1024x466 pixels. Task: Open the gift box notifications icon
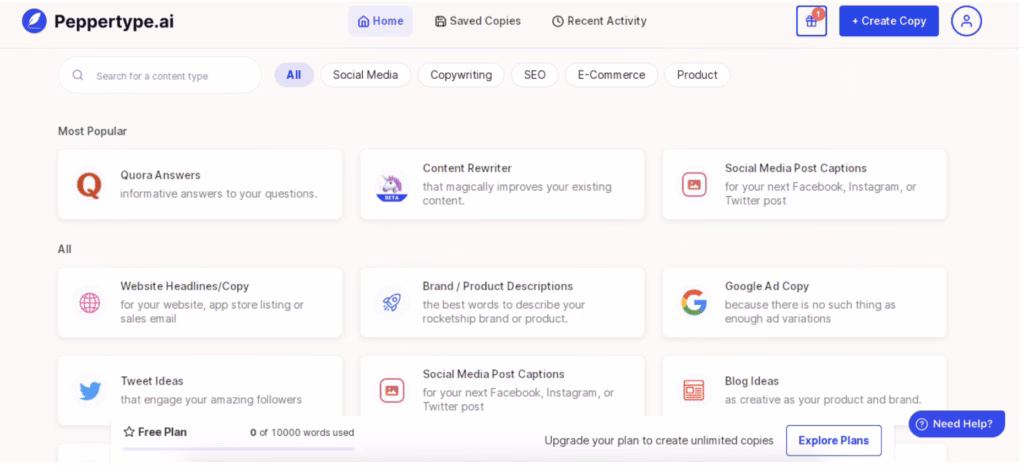pos(811,21)
